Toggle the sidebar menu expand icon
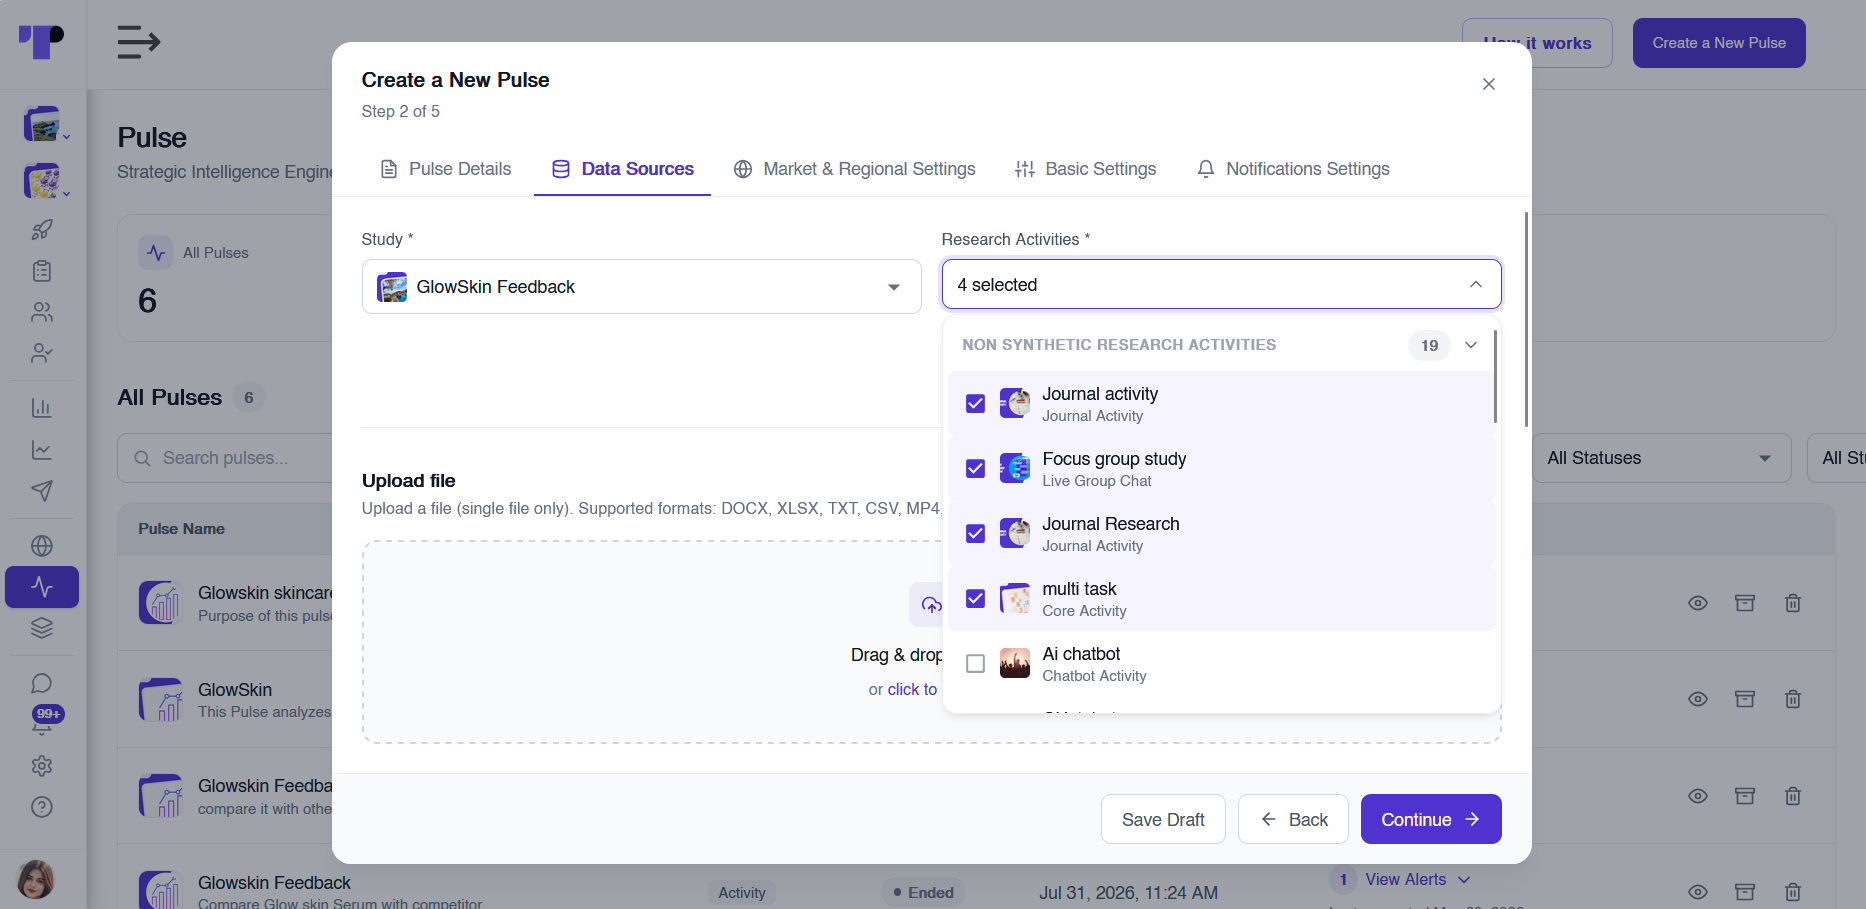The image size is (1866, 909). click(139, 42)
